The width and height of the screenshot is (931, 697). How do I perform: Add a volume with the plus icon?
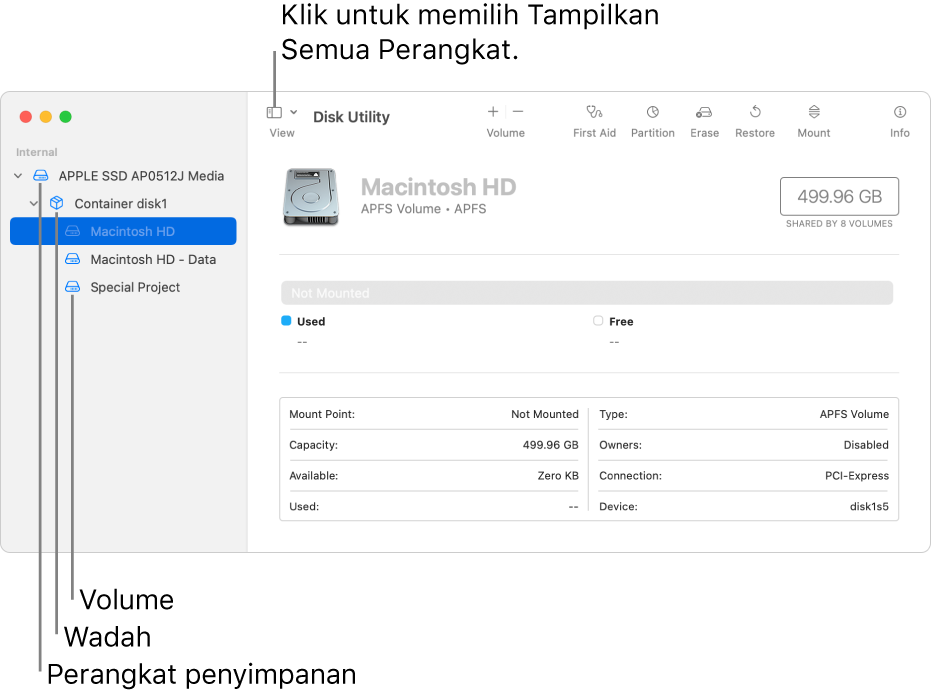493,112
